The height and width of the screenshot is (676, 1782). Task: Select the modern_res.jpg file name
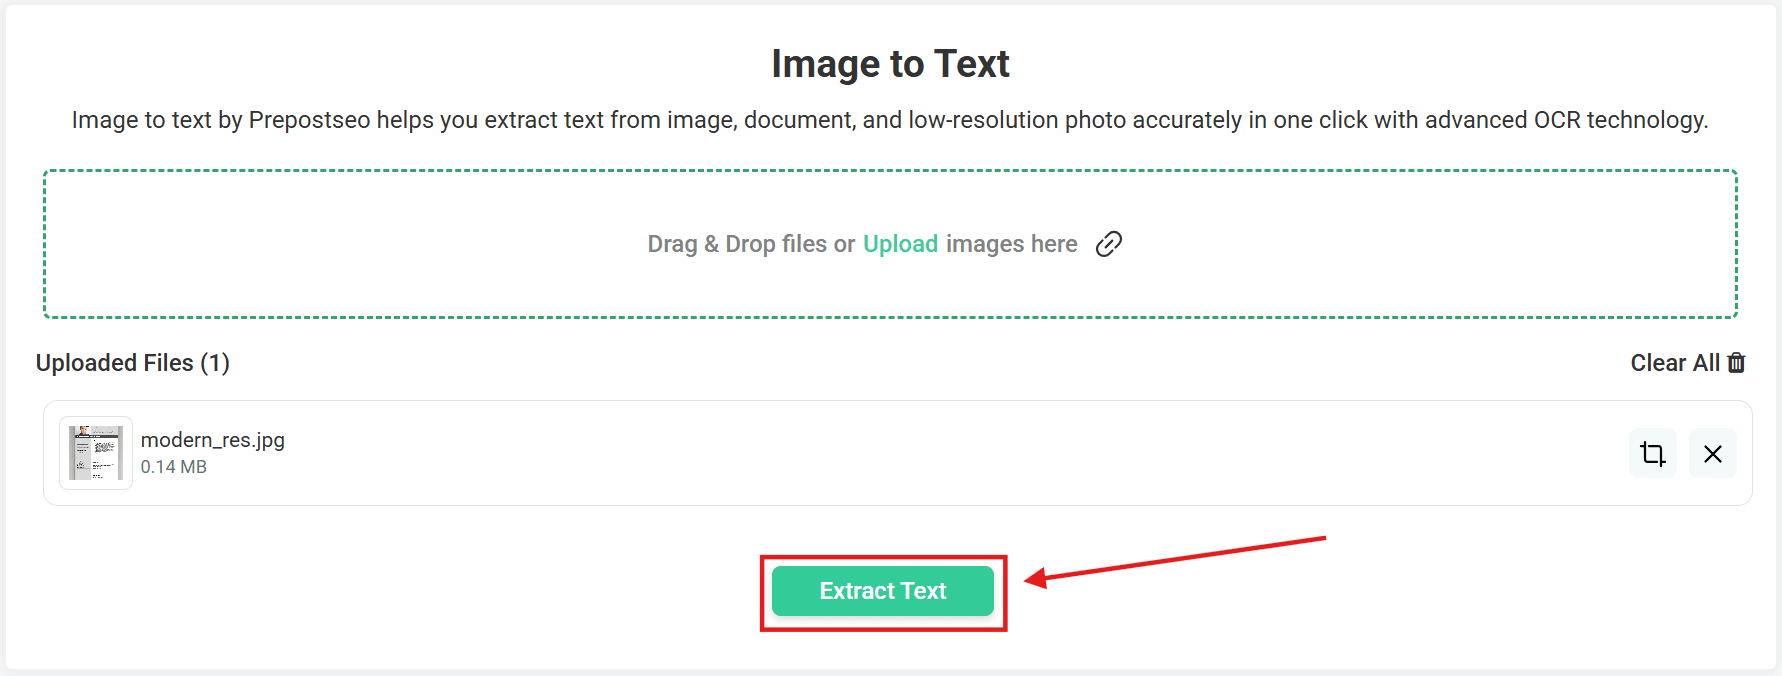pyautogui.click(x=213, y=440)
